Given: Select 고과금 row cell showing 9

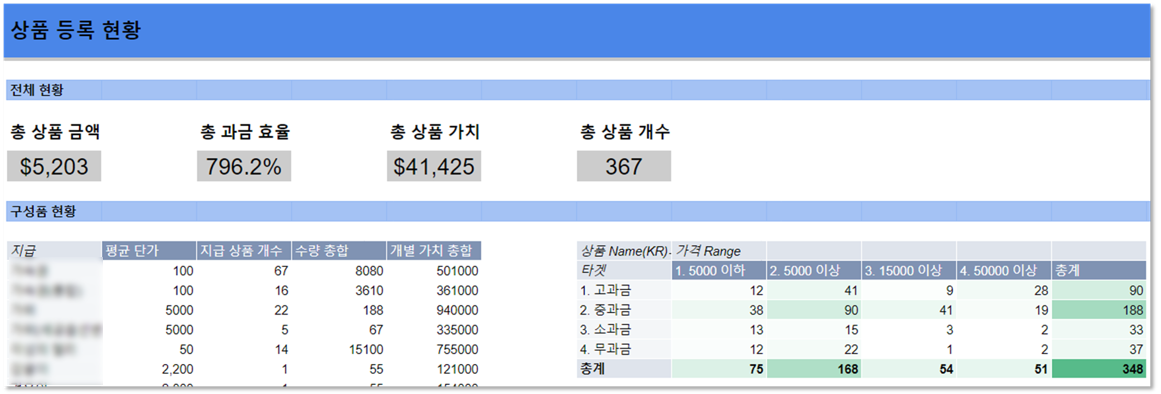Looking at the screenshot, I should [x=909, y=290].
